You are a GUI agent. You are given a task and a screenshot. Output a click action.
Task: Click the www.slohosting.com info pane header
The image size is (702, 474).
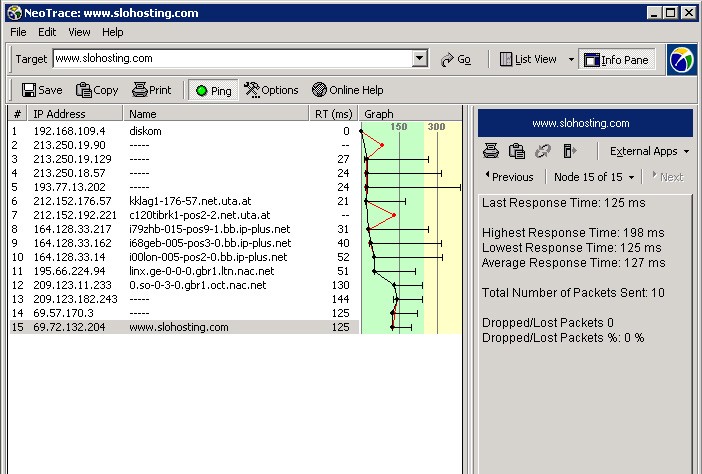(x=585, y=123)
